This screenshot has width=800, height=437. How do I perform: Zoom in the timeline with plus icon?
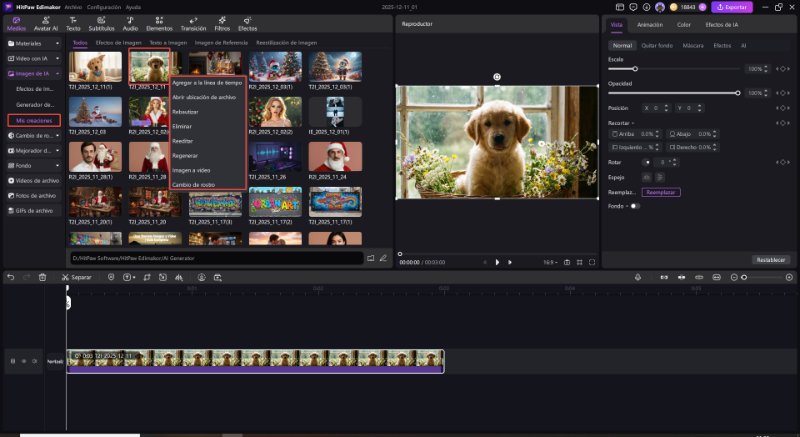point(789,277)
